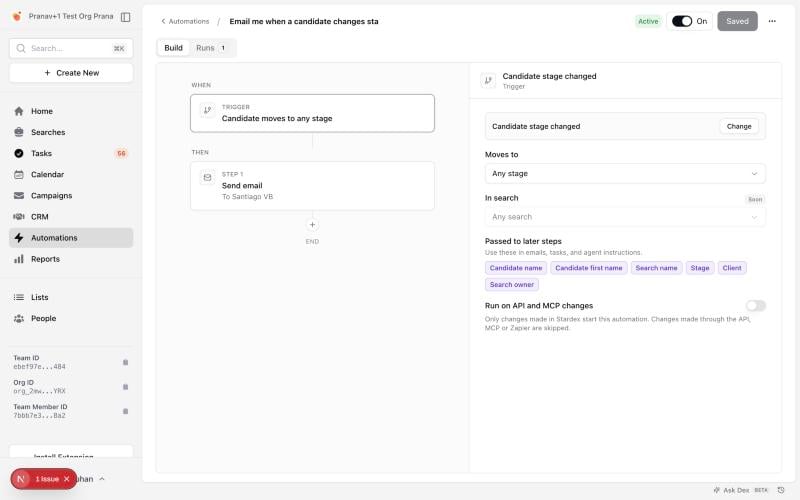
Task: Click the Create New button
Action: [x=71, y=73]
